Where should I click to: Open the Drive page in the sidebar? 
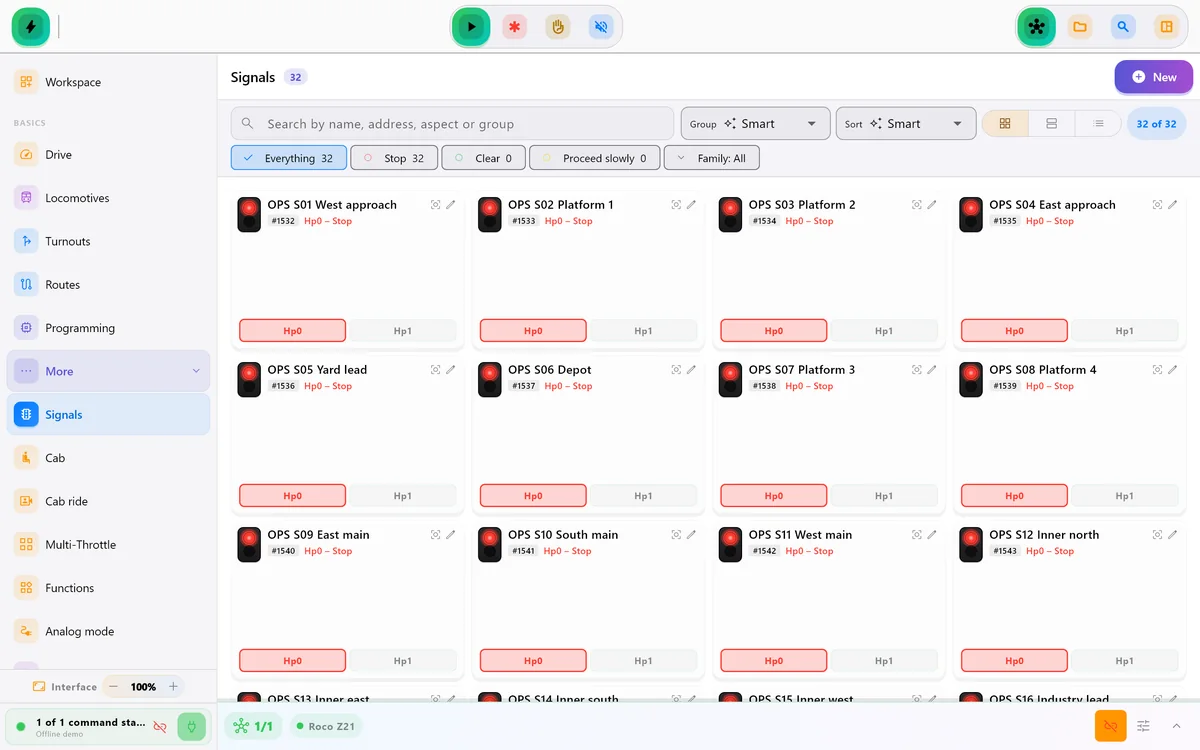point(108,155)
